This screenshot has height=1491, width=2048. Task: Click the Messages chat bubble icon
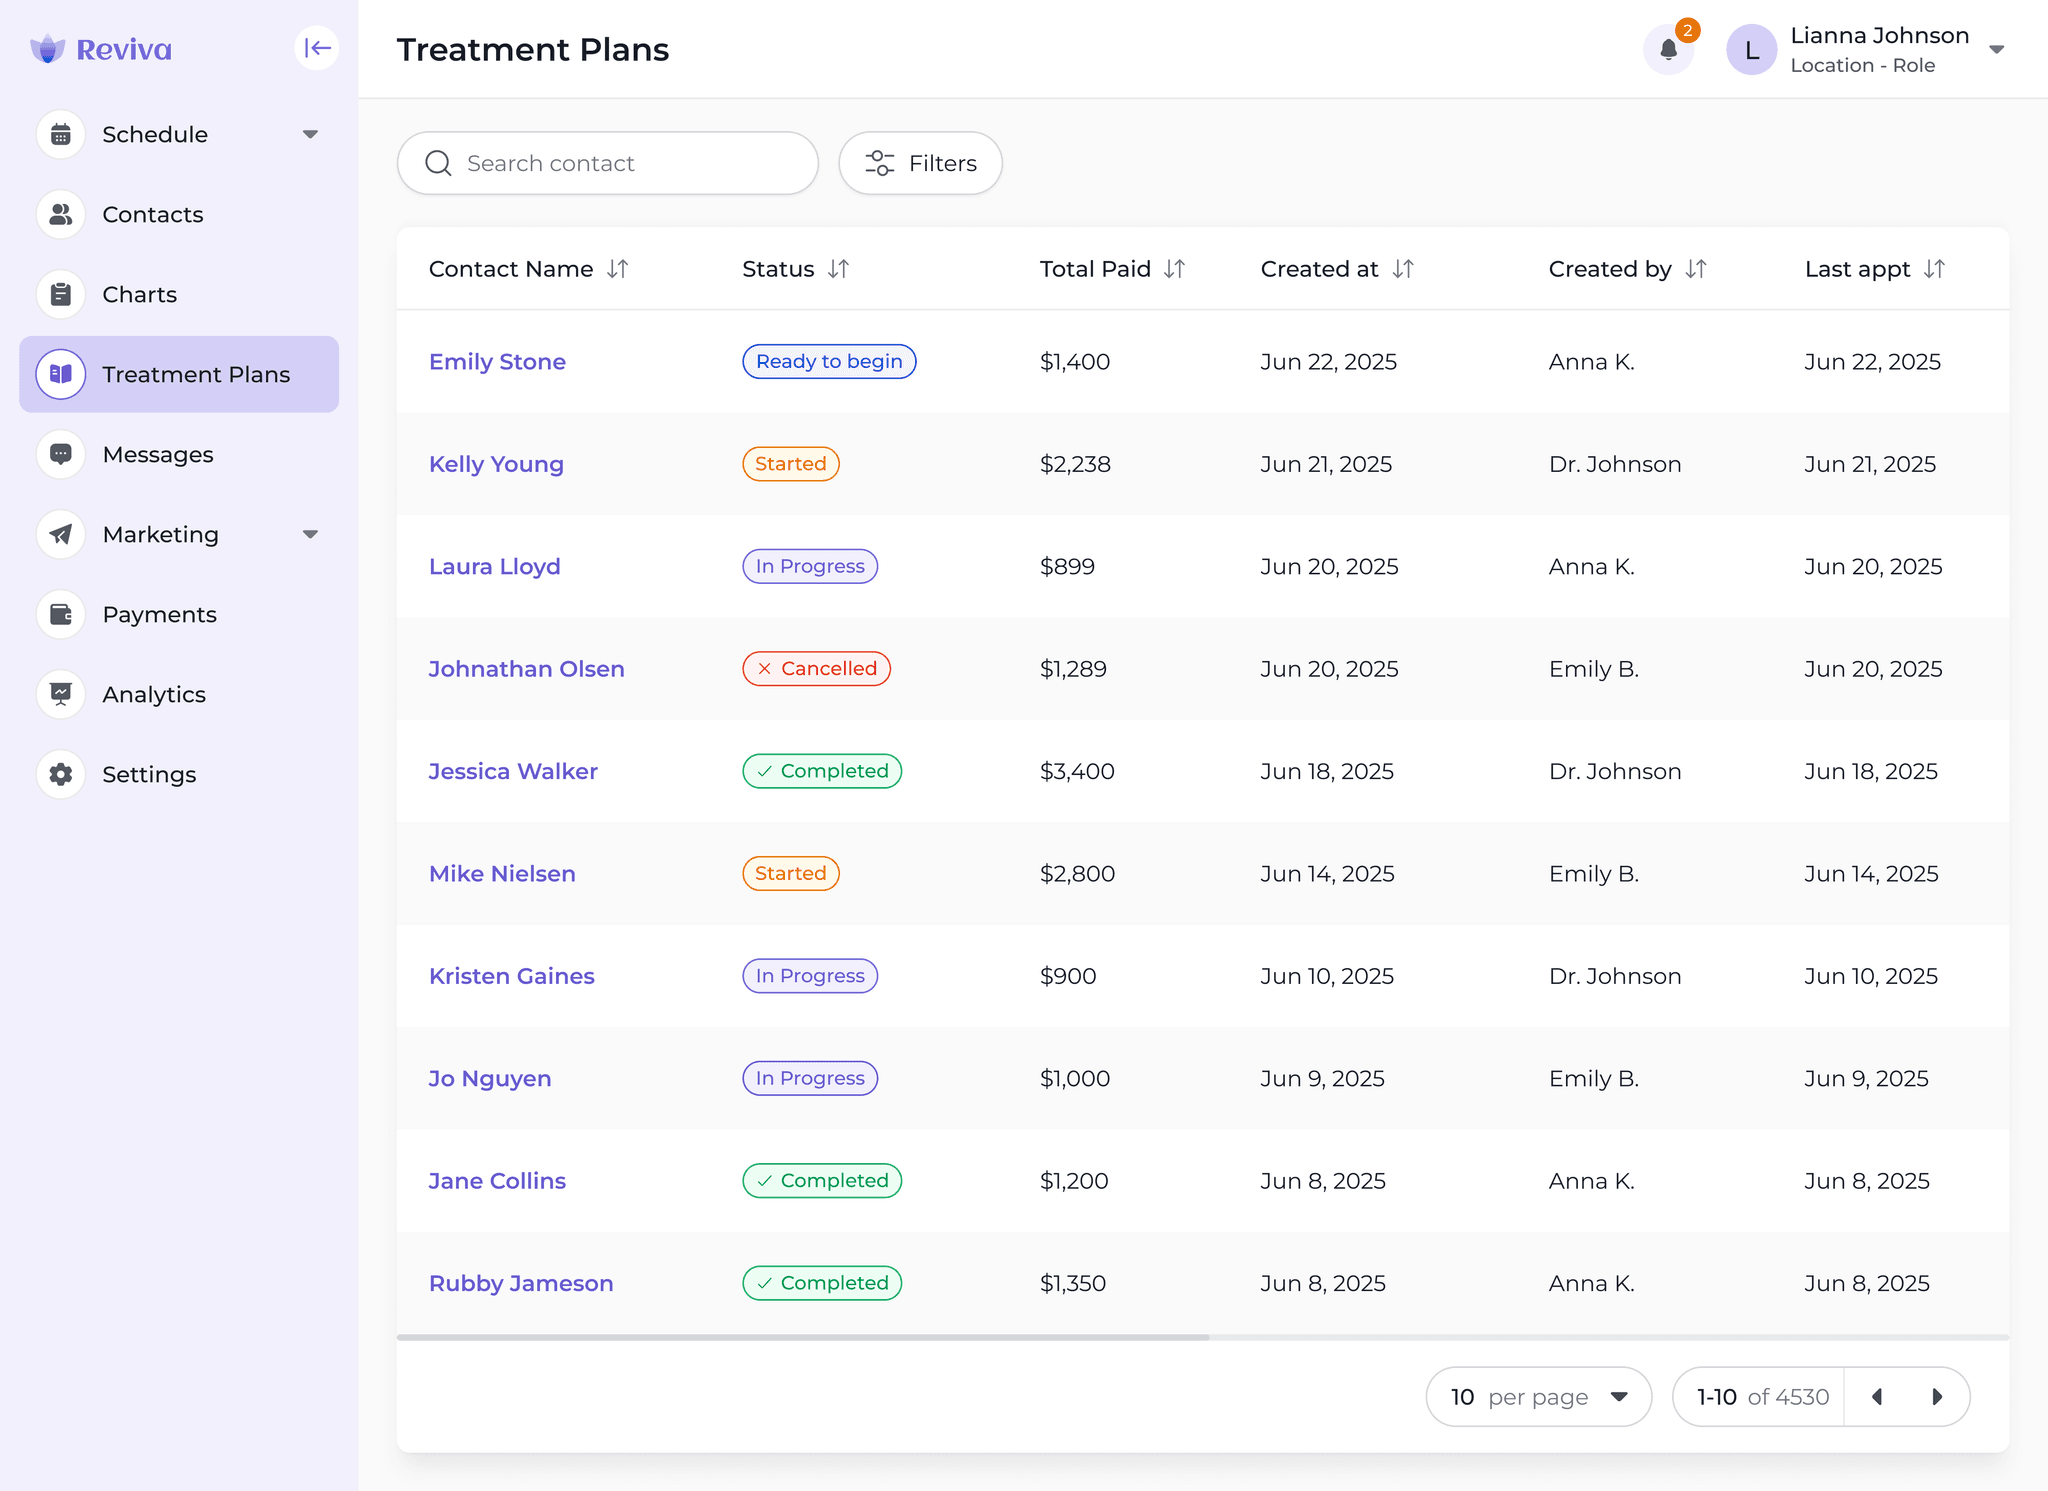[x=61, y=454]
